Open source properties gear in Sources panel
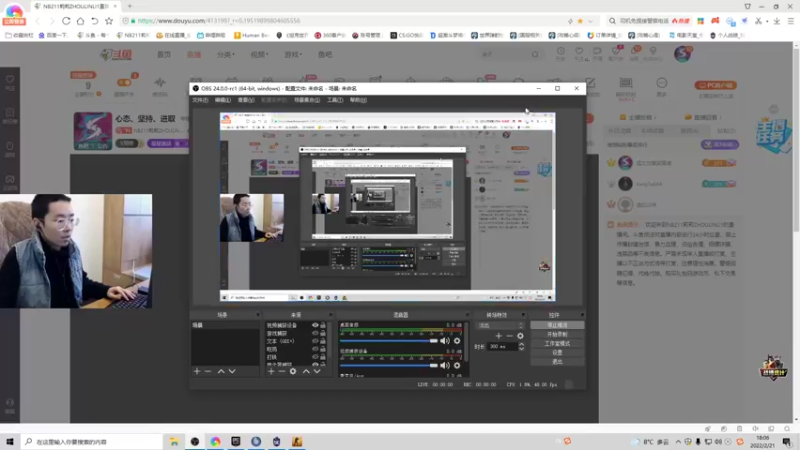This screenshot has width=800, height=450. click(293, 371)
